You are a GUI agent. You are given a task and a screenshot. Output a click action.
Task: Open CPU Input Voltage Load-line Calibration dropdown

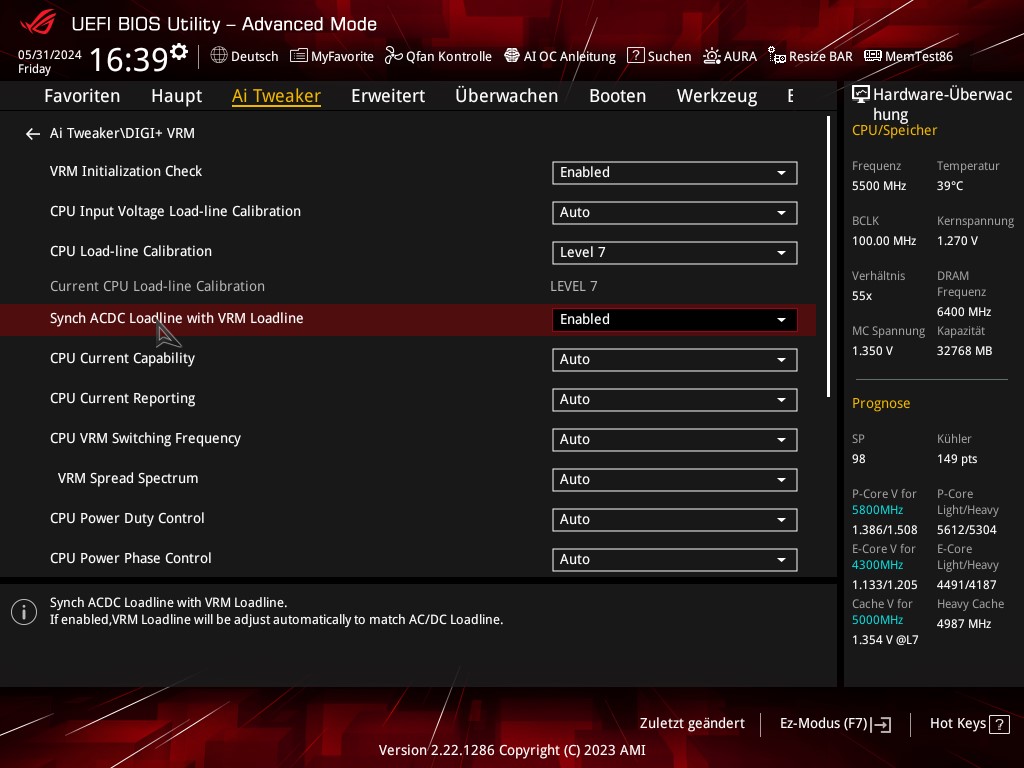click(x=675, y=212)
